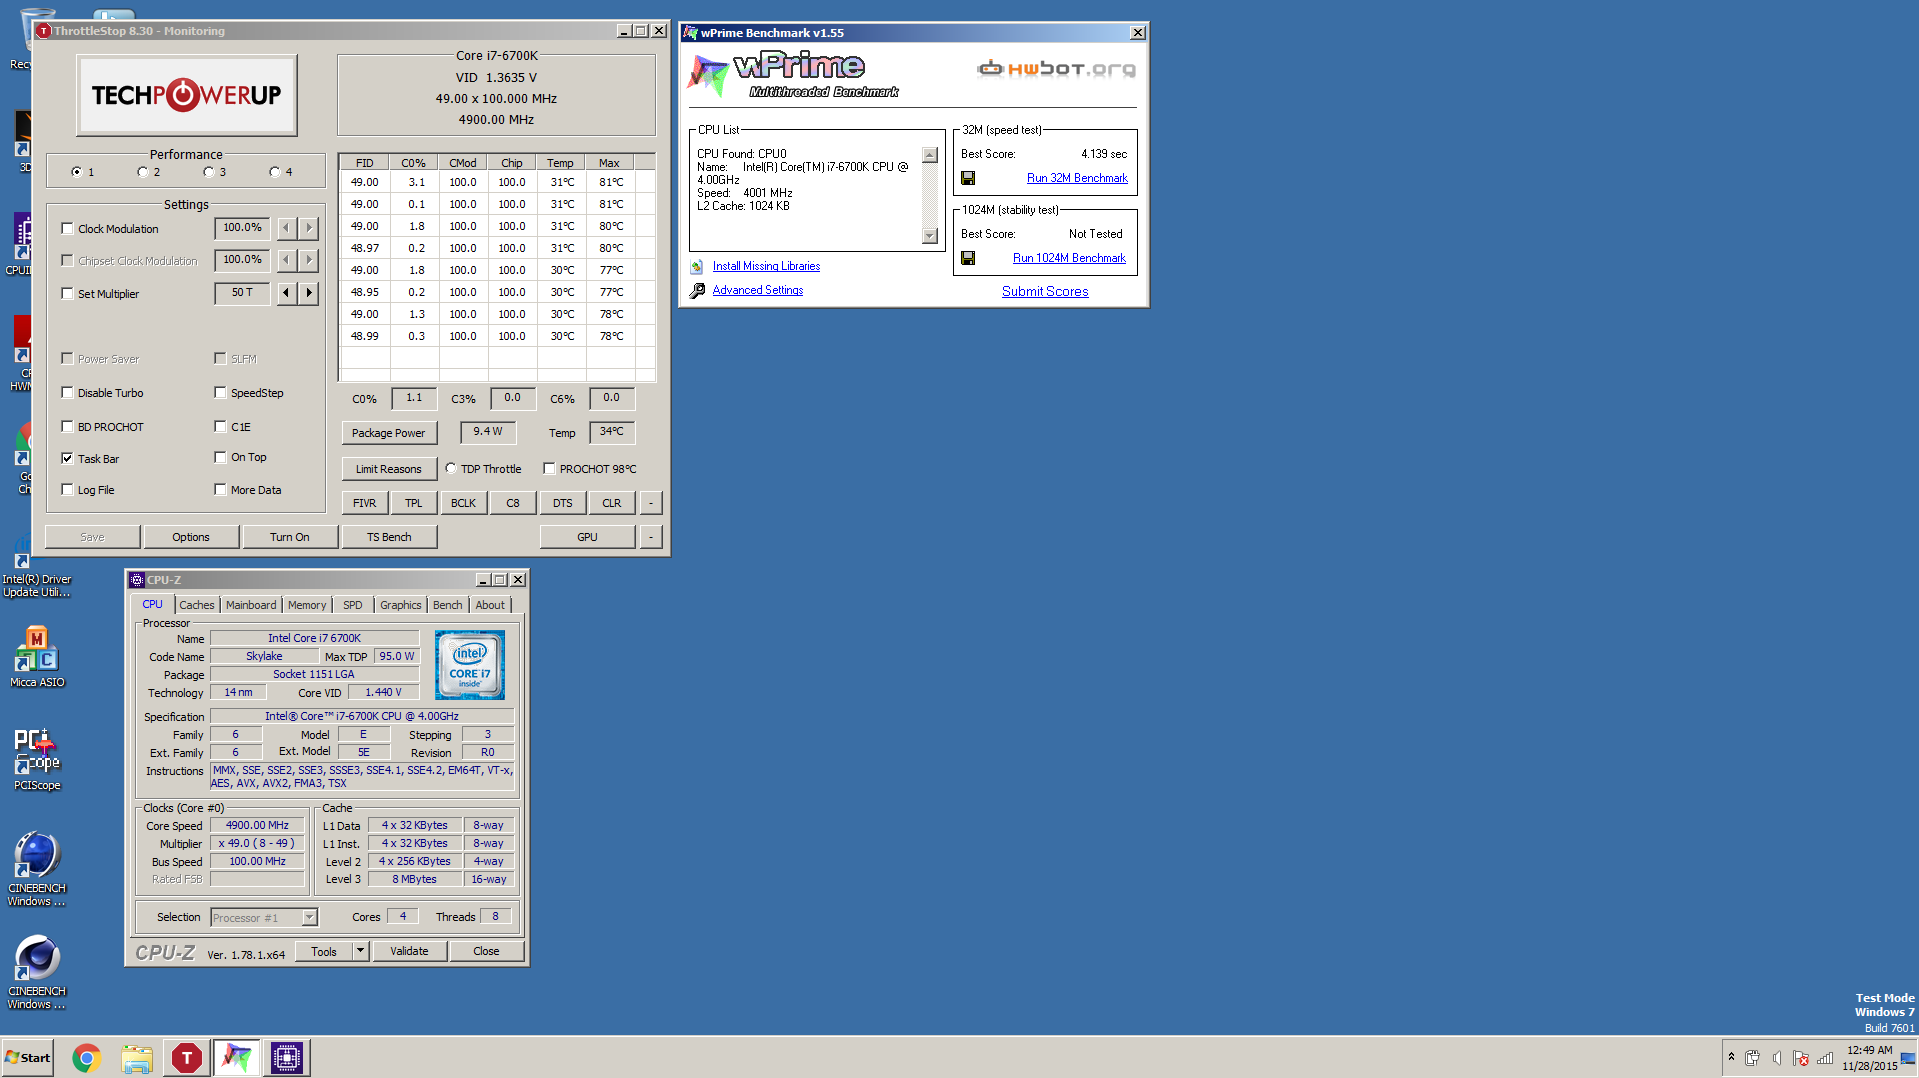Click the volume speaker tray icon
This screenshot has height=1078, width=1919.
[1777, 1058]
